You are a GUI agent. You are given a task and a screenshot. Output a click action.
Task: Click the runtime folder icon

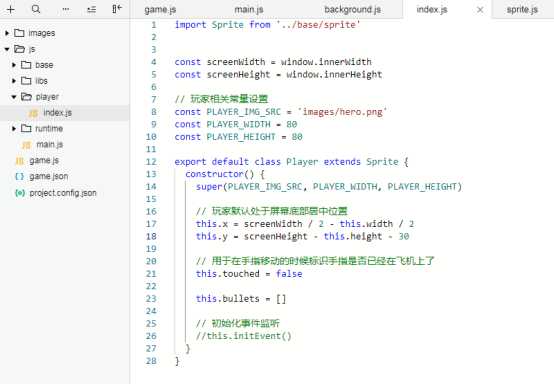coord(26,128)
